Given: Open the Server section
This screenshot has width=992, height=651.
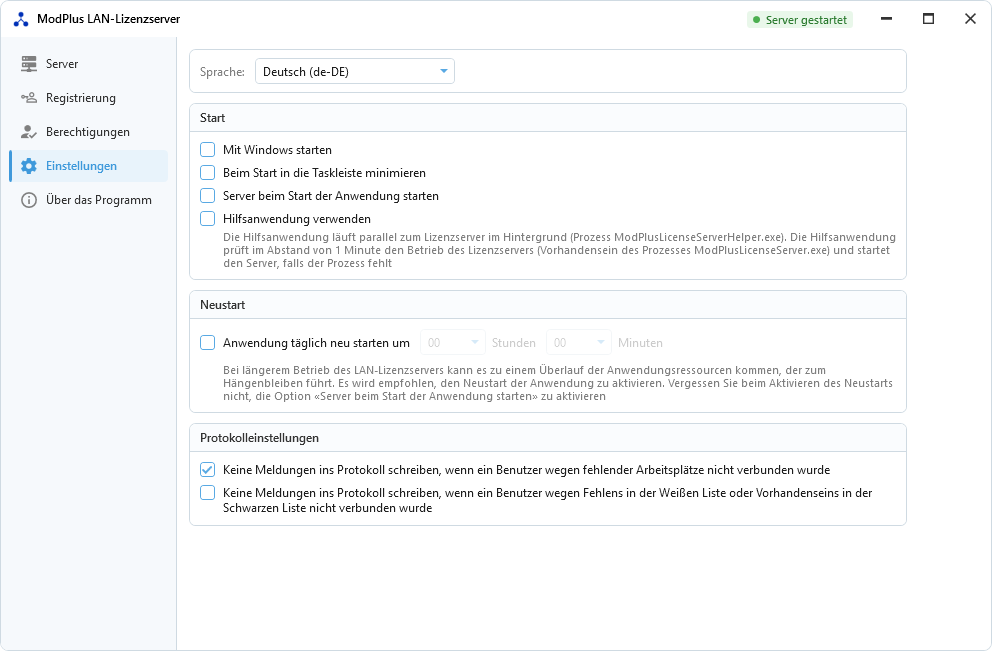Looking at the screenshot, I should [89, 64].
